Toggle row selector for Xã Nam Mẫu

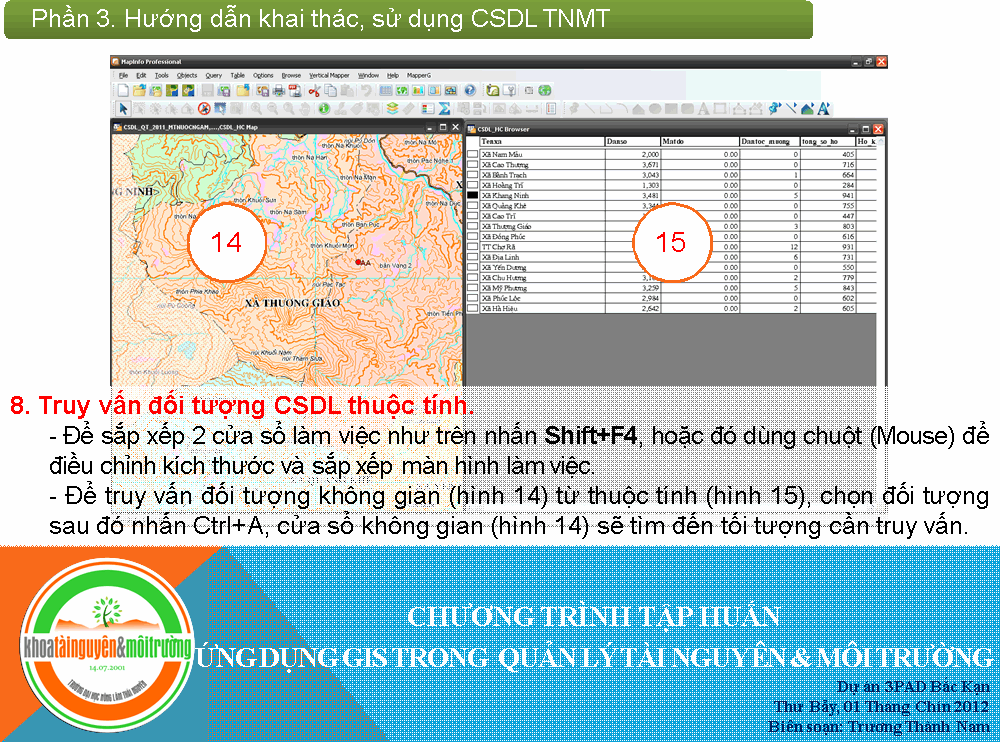click(473, 154)
